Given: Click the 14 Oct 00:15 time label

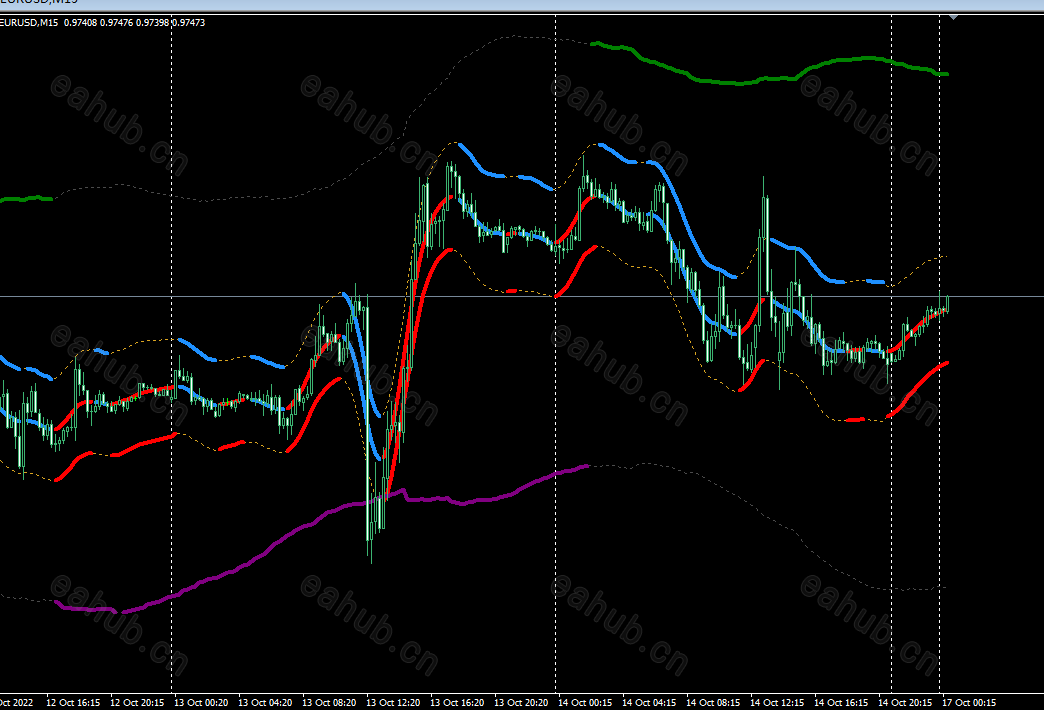Looking at the screenshot, I should point(585,703).
